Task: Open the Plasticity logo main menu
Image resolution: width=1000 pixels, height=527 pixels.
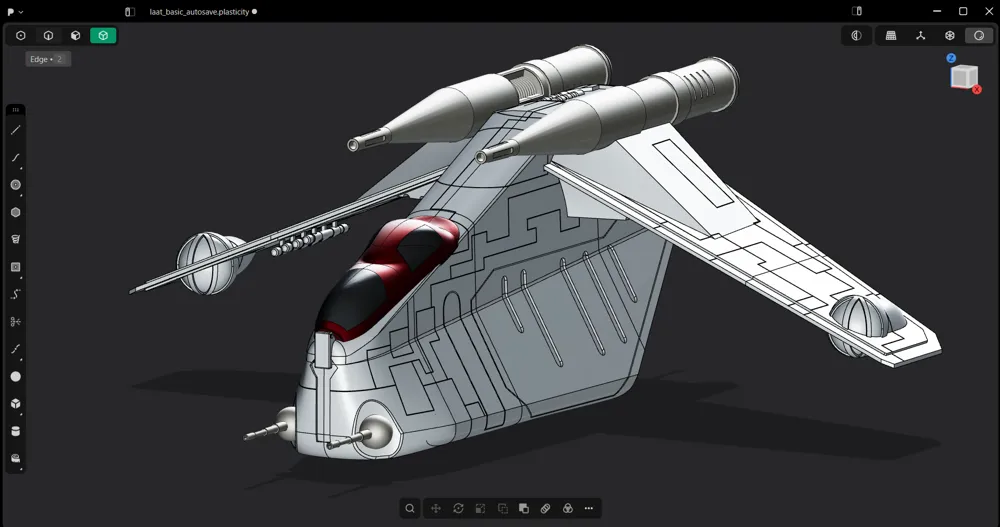Action: [x=15, y=11]
